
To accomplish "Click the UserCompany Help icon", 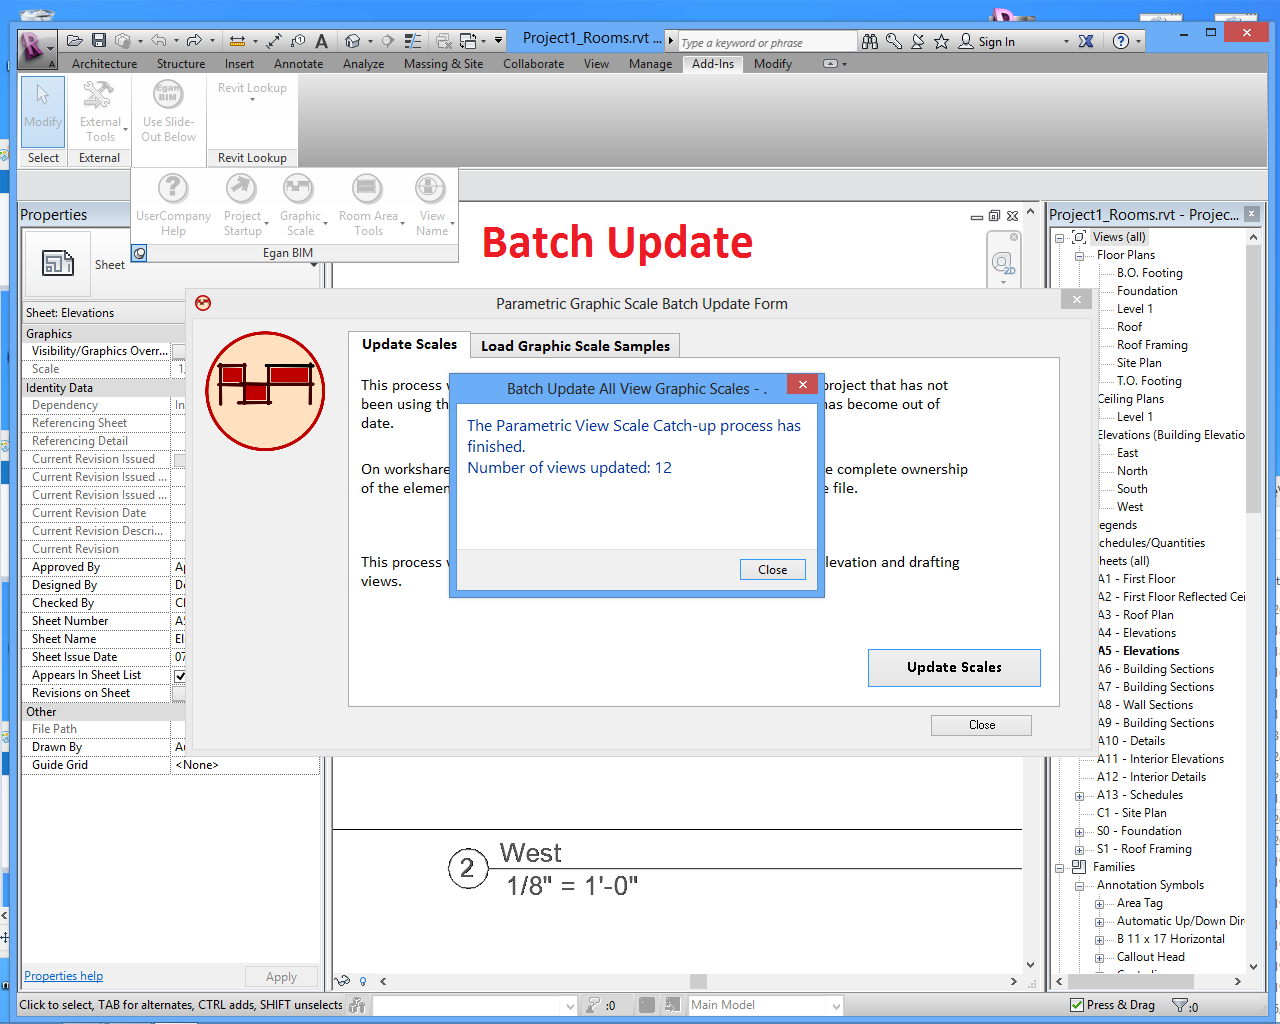I will (173, 205).
